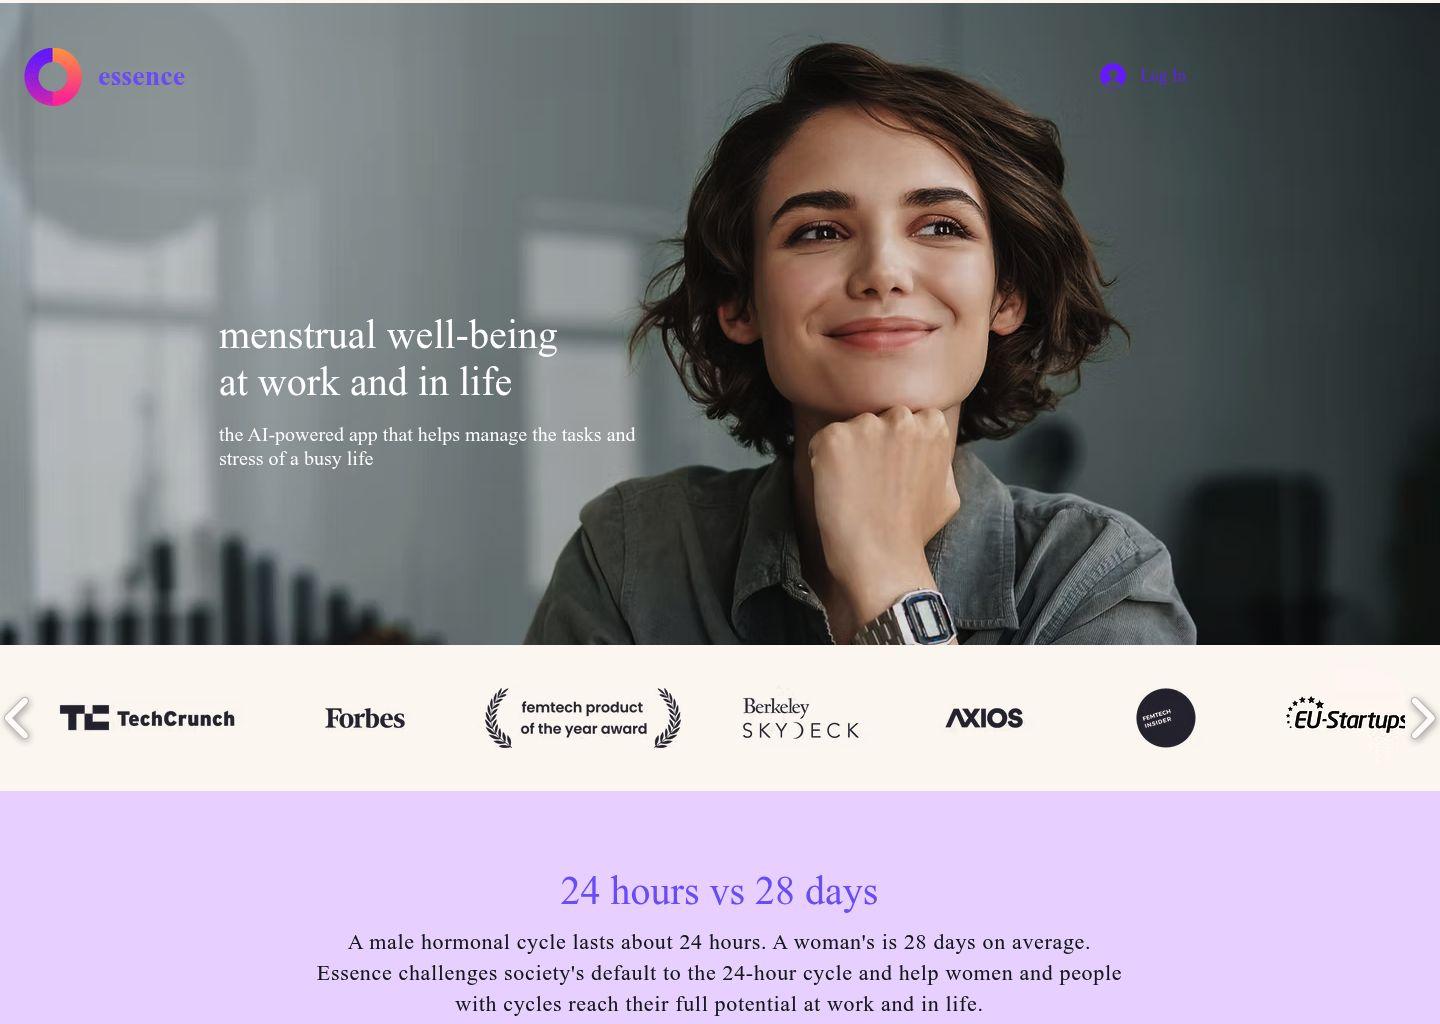Viewport: 1440px width, 1024px height.
Task: Select the EU-Startups logo
Action: coord(1346,715)
